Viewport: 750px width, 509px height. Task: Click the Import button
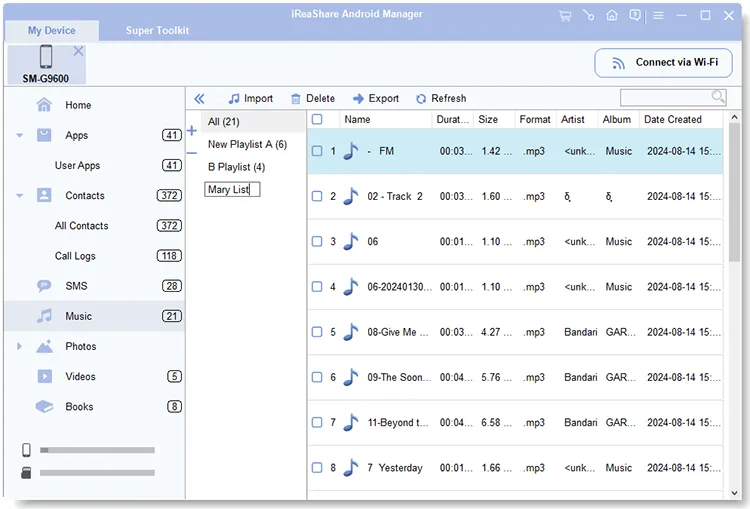251,99
